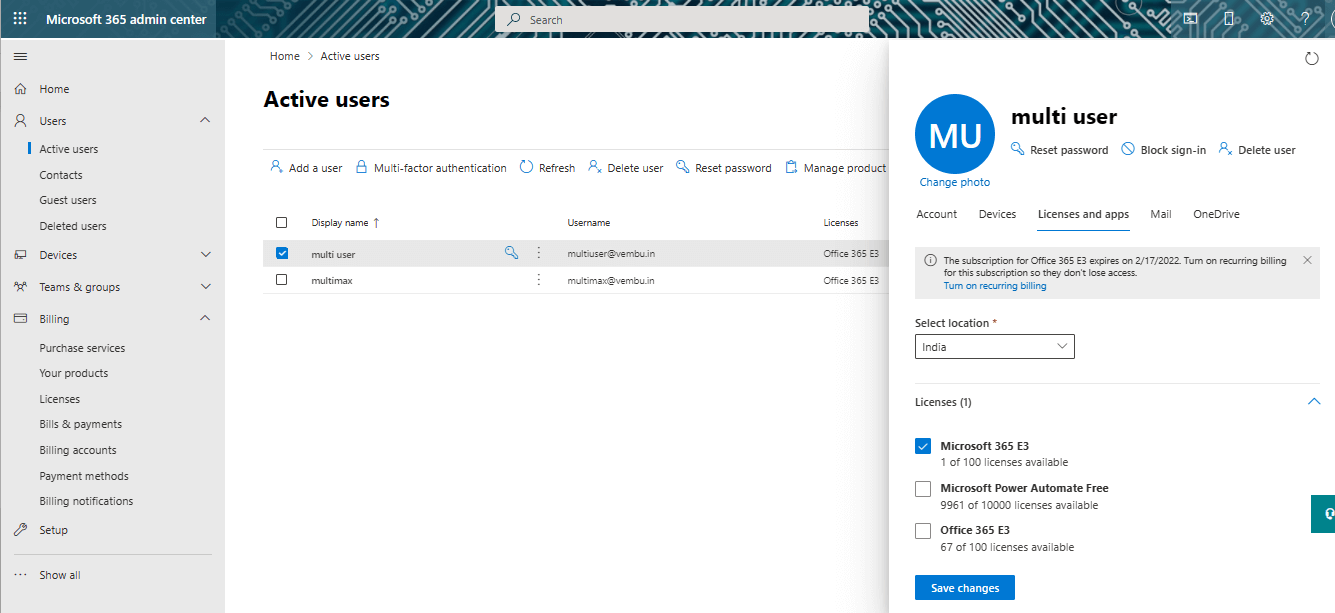This screenshot has width=1335, height=613.
Task: Open Multi-factor authentication from toolbar
Action: coord(430,168)
